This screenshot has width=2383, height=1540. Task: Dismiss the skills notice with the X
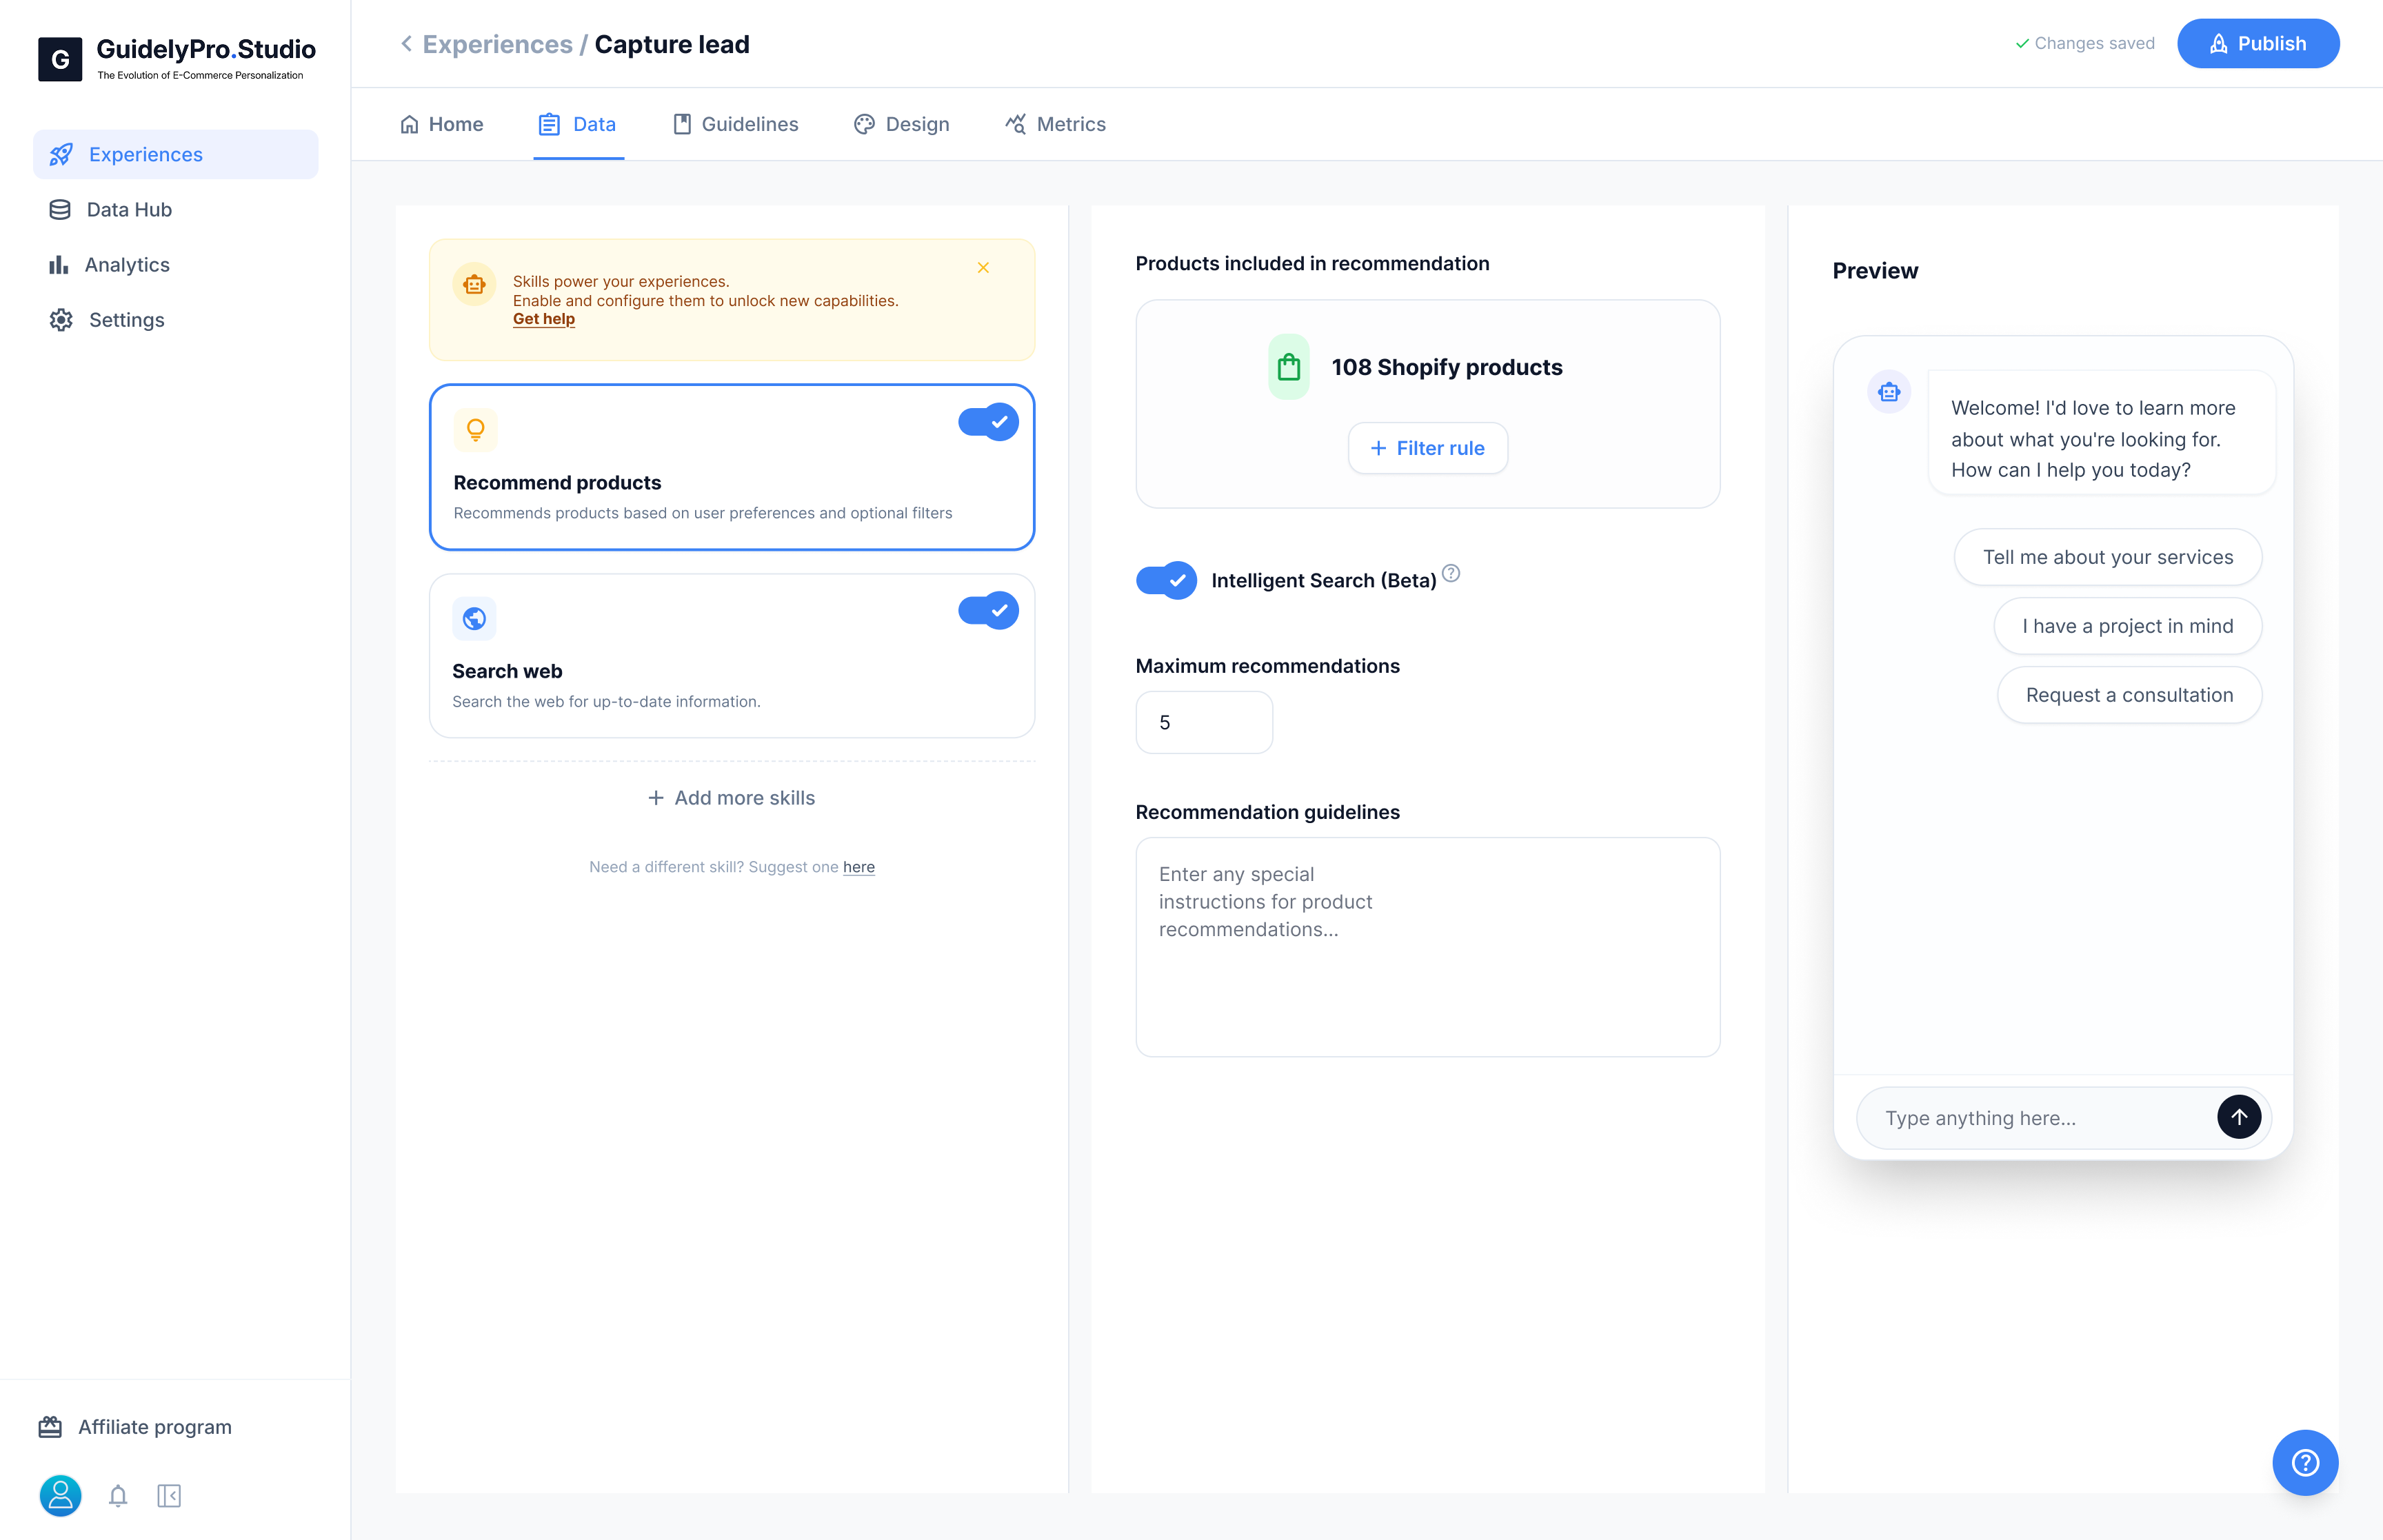click(x=983, y=268)
